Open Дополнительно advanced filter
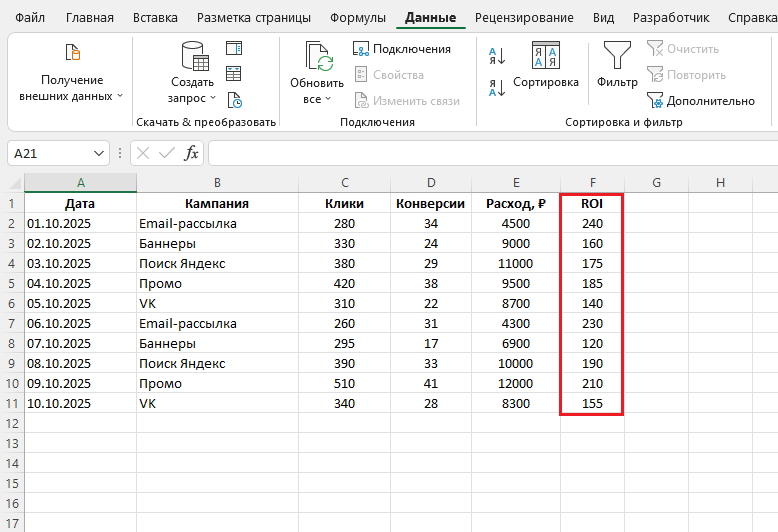Image resolution: width=778 pixels, height=532 pixels. (700, 100)
